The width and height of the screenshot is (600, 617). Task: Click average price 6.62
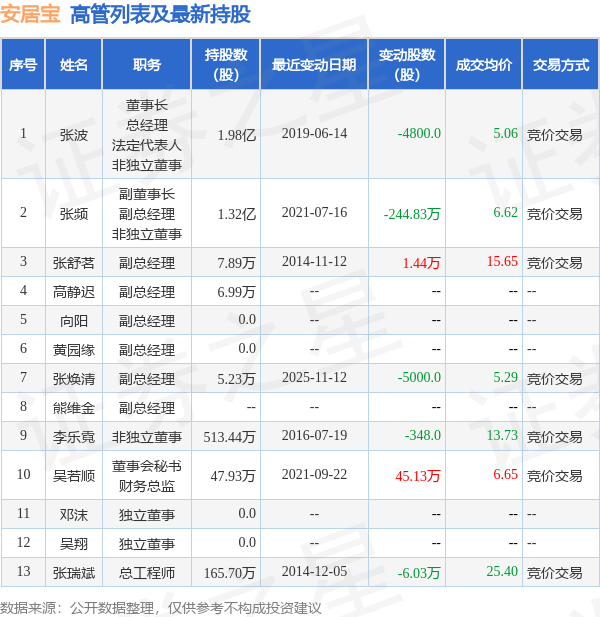coord(506,212)
